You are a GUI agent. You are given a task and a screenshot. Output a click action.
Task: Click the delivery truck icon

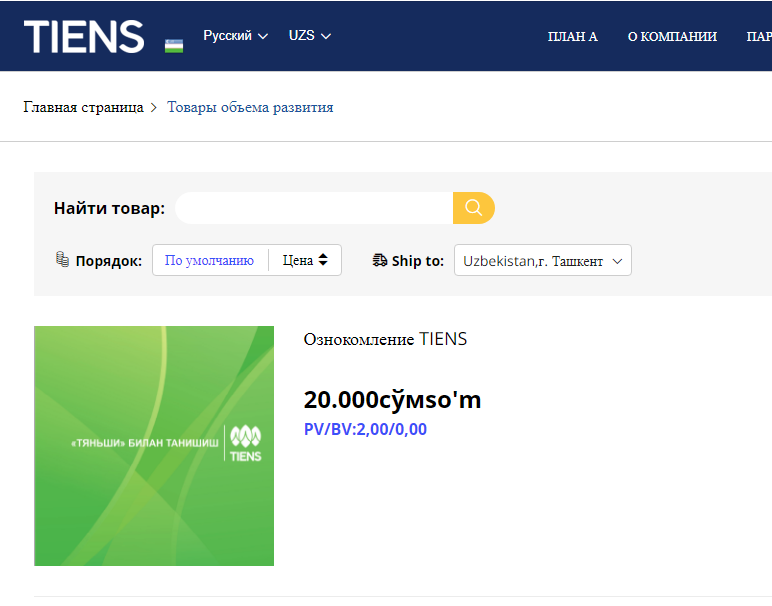click(x=380, y=260)
